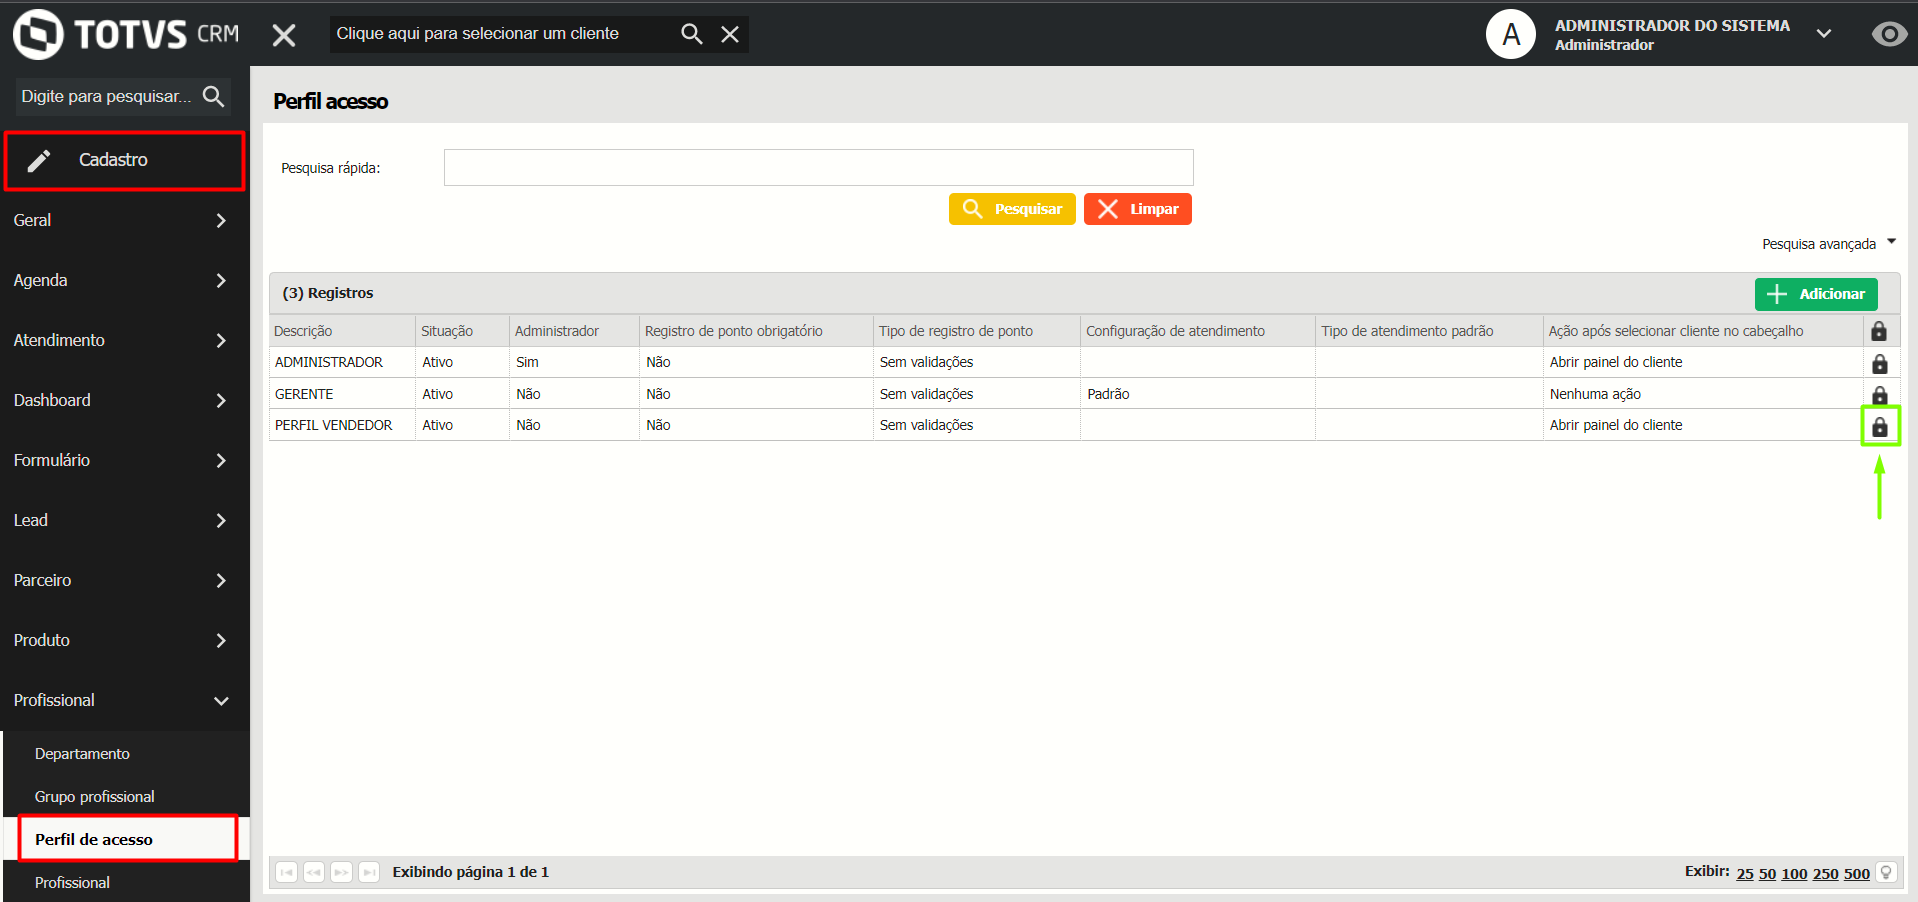
Task: Click the Padrão cell in GERENTE row
Action: (1198, 394)
